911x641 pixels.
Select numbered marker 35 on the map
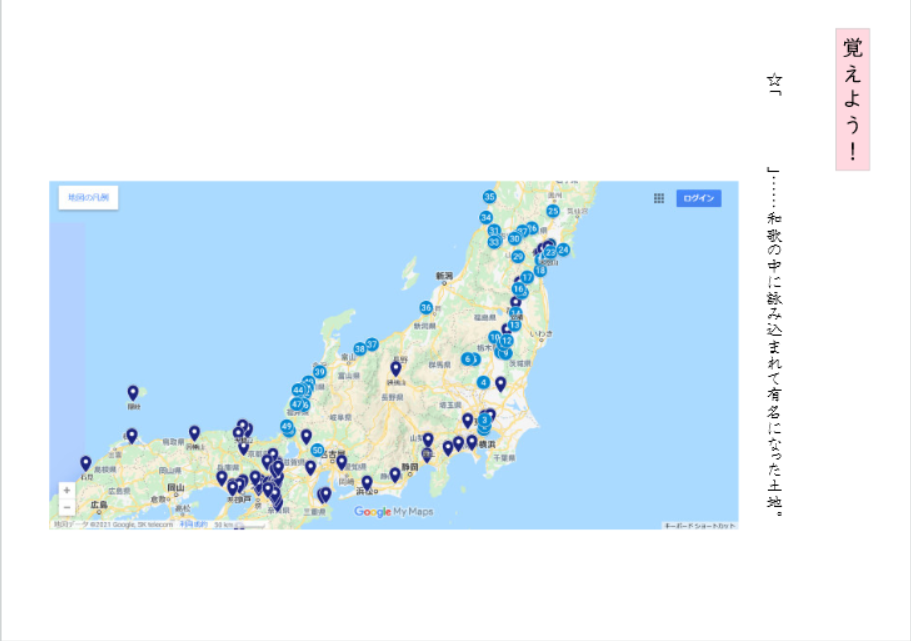coord(489,197)
